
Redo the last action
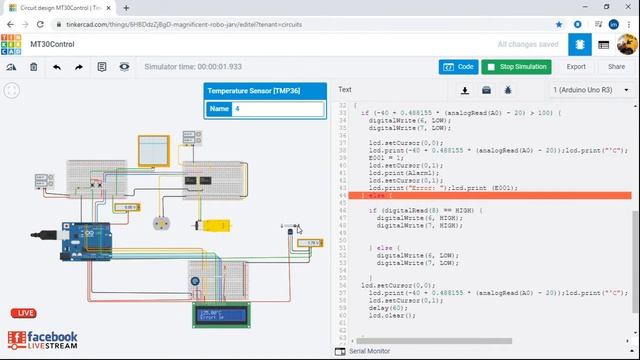pos(79,67)
